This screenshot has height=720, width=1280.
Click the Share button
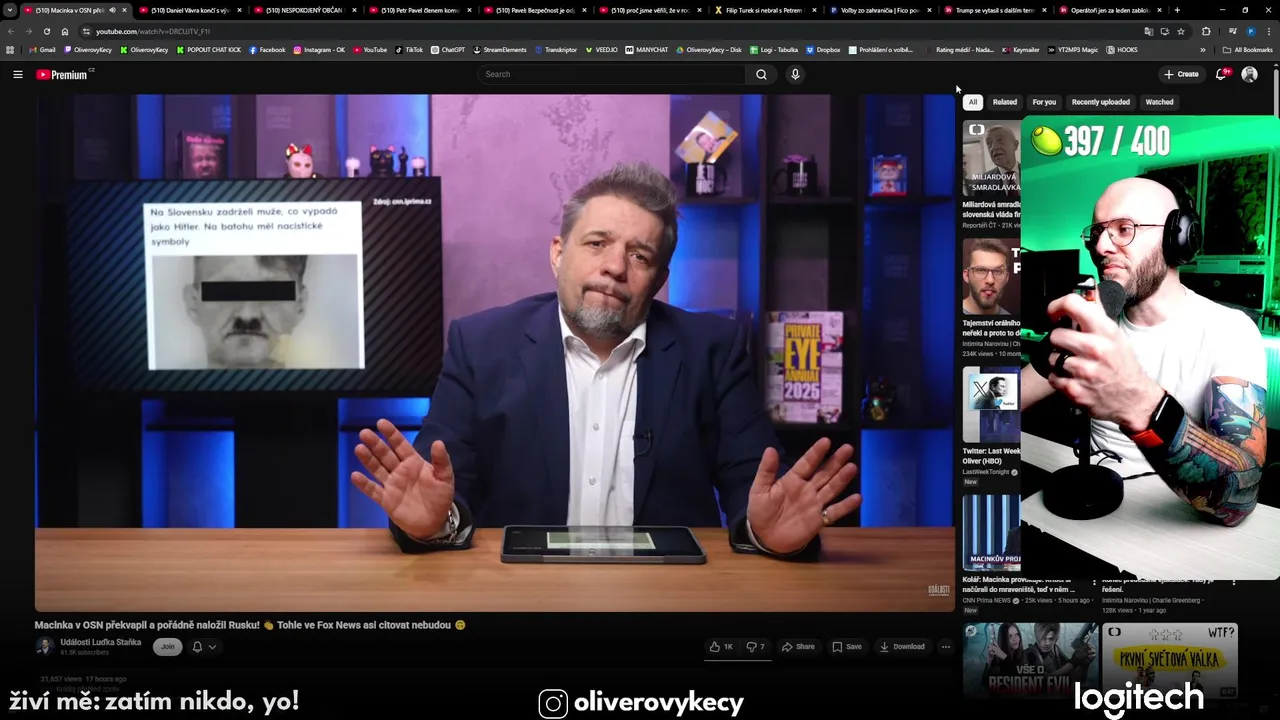[x=798, y=647]
